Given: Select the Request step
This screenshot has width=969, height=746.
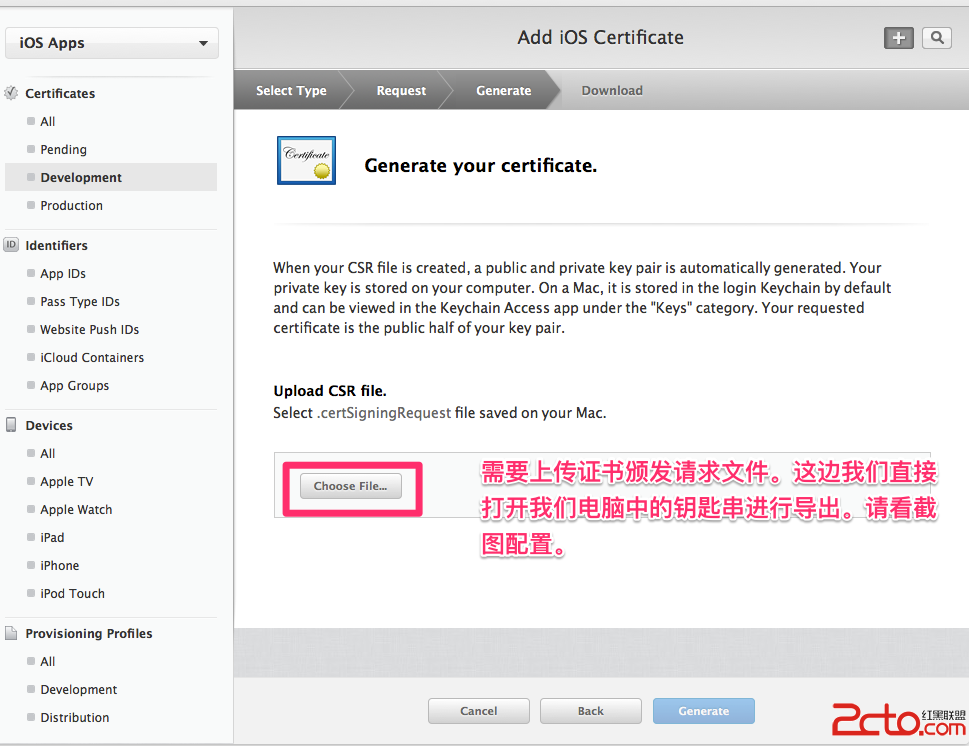Looking at the screenshot, I should [401, 90].
